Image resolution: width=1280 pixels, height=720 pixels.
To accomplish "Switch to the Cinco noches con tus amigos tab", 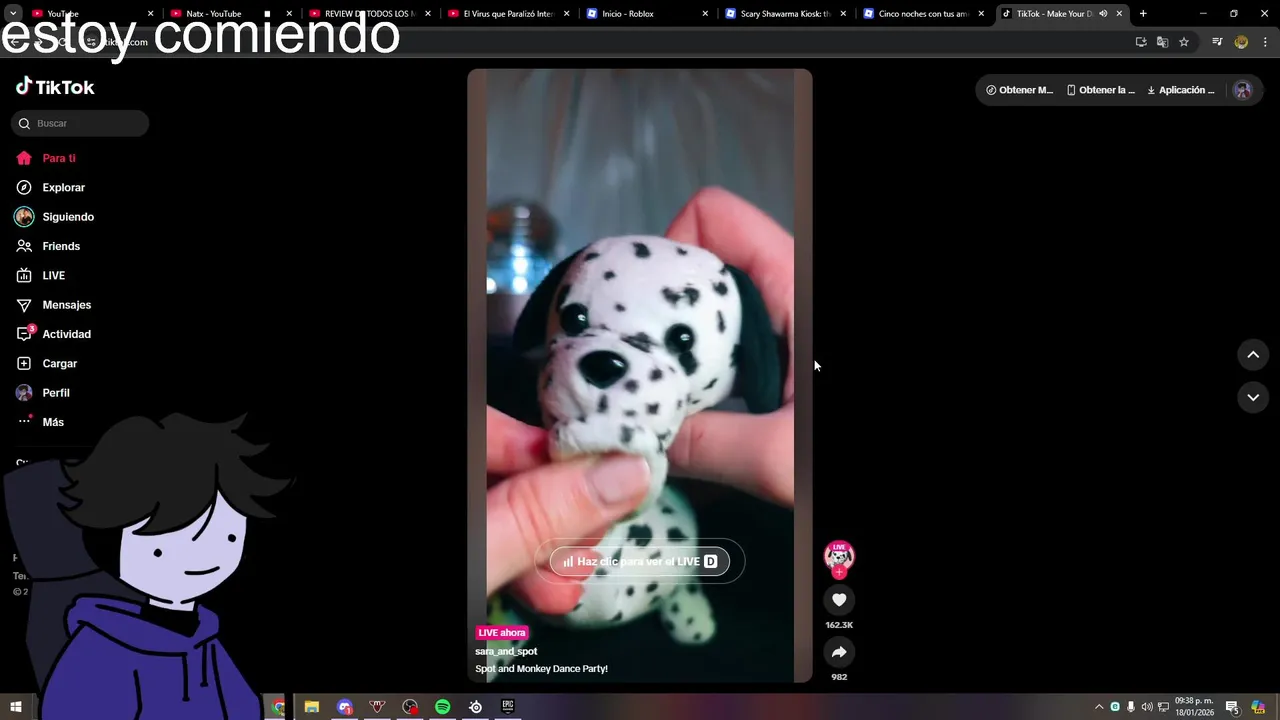I will click(922, 14).
